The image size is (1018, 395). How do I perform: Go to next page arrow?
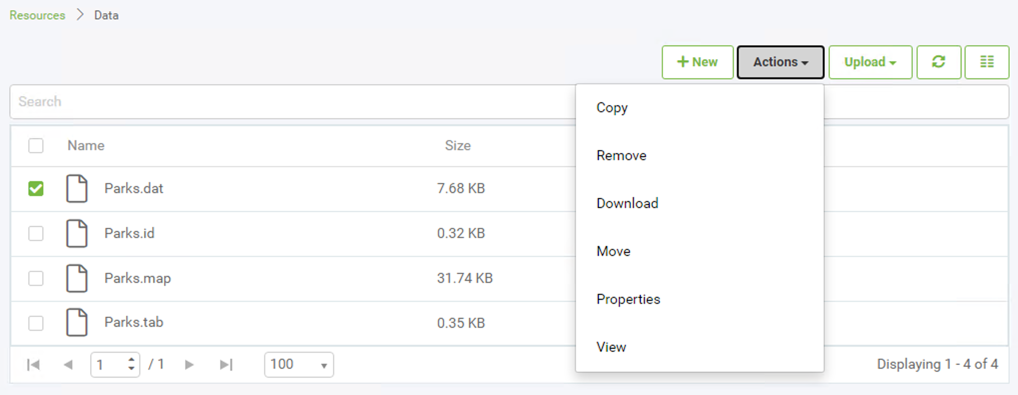pos(190,364)
